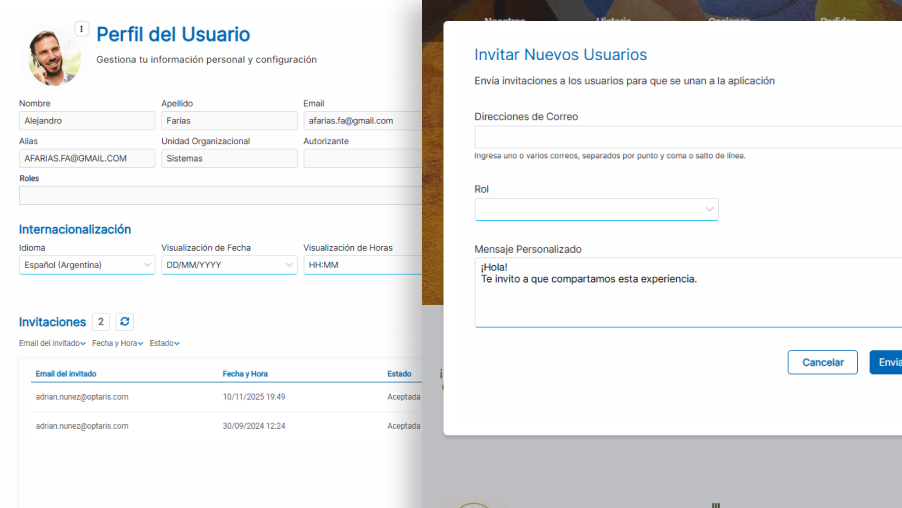Open the Rol dropdown in invite dialog
The height and width of the screenshot is (508, 902).
pyautogui.click(x=596, y=209)
